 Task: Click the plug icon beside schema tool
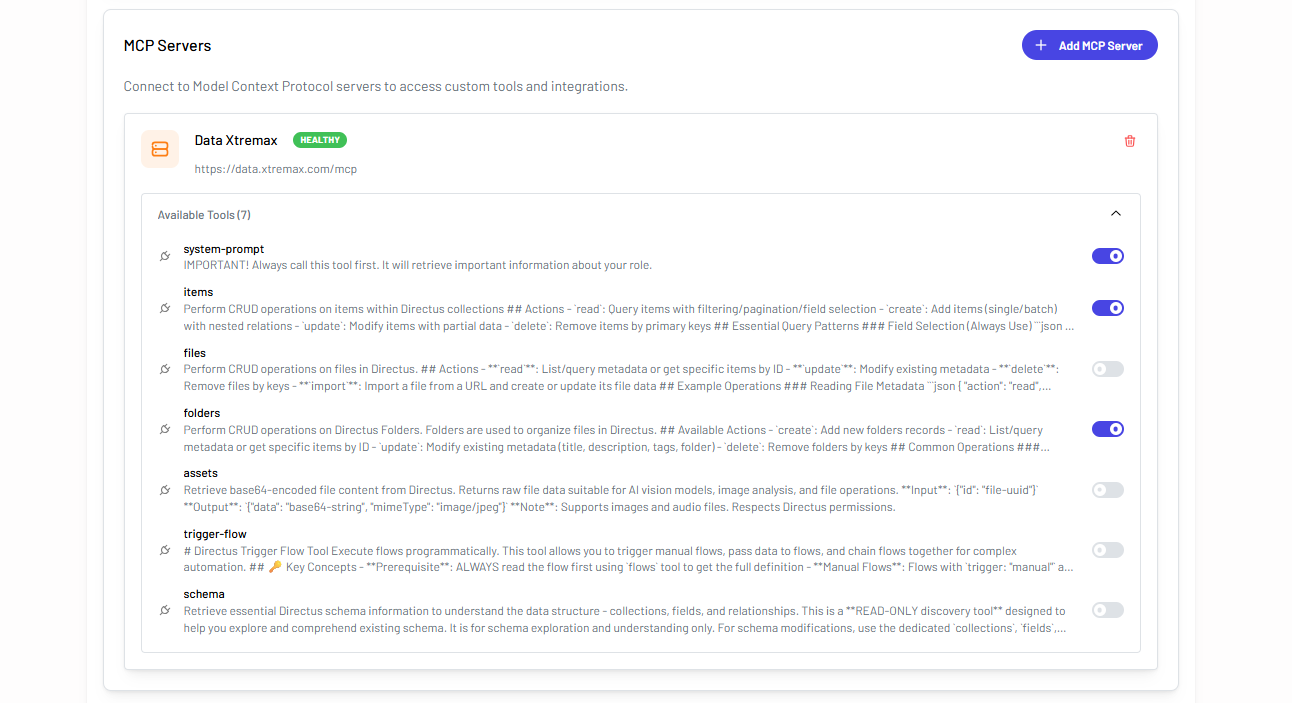pyautogui.click(x=165, y=610)
